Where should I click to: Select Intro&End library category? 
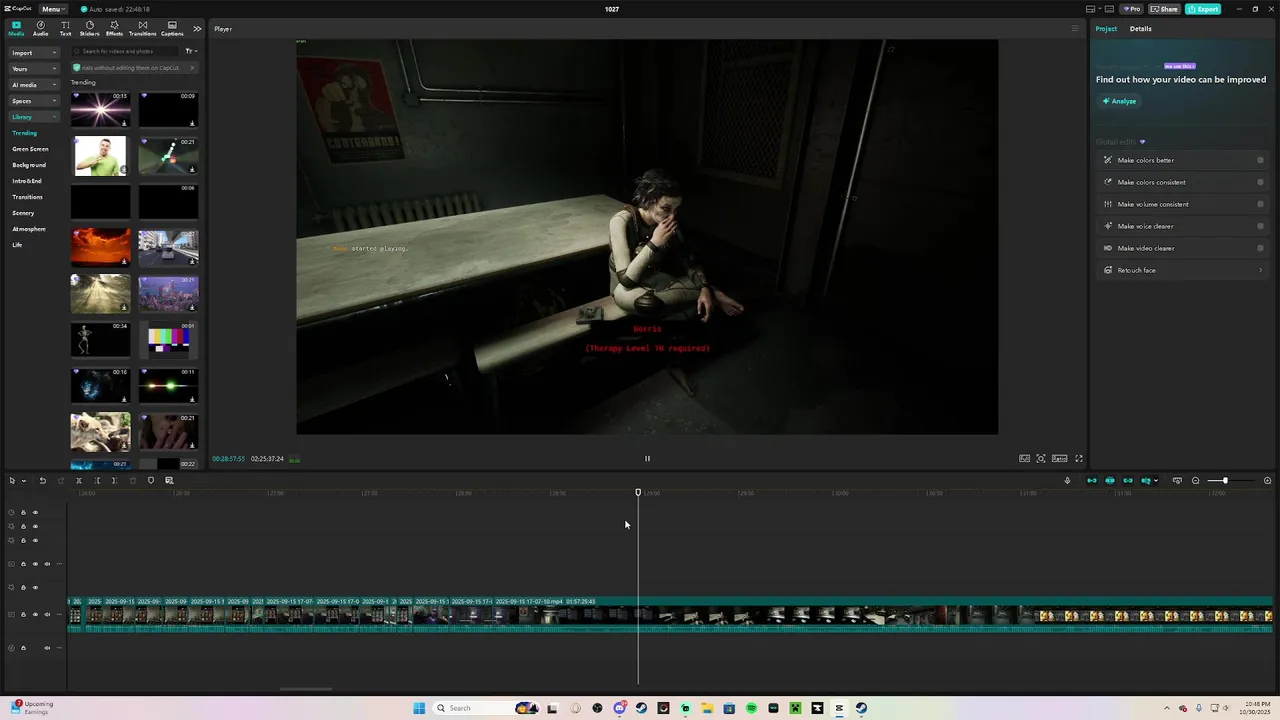27,181
